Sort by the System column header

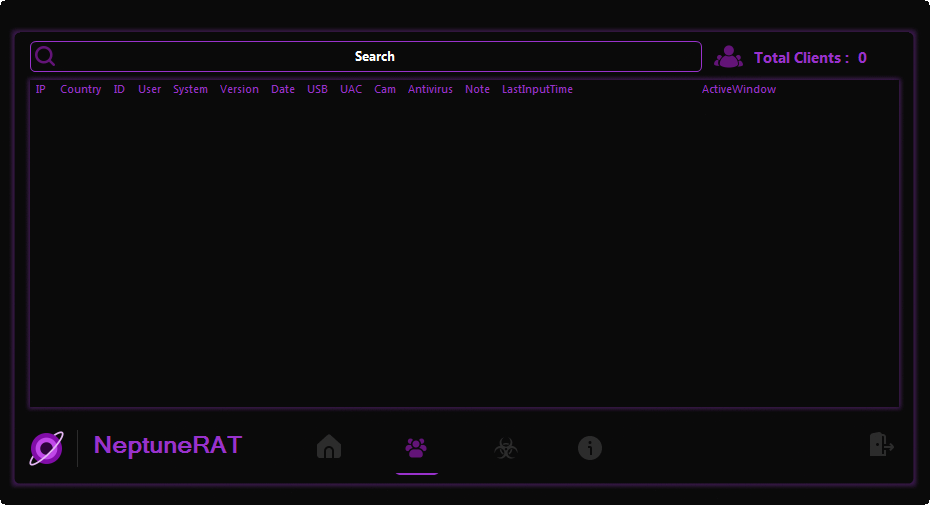(x=190, y=89)
